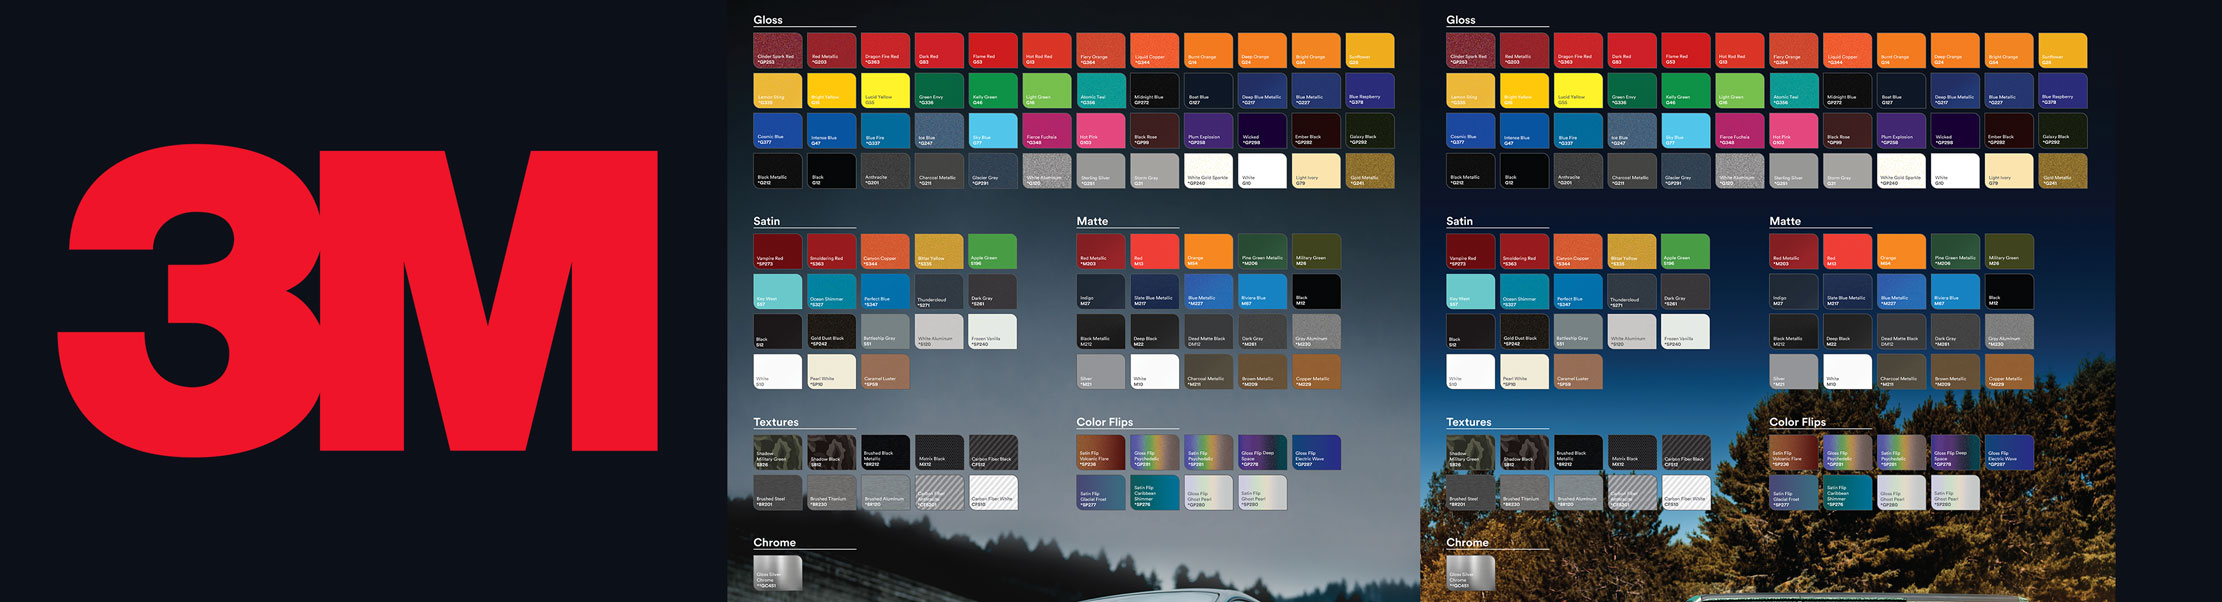Screen dimensions: 2222x602
Task: Choose Satin Caramel Luster SP59 in gray-sky chart
Action: [x=885, y=372]
